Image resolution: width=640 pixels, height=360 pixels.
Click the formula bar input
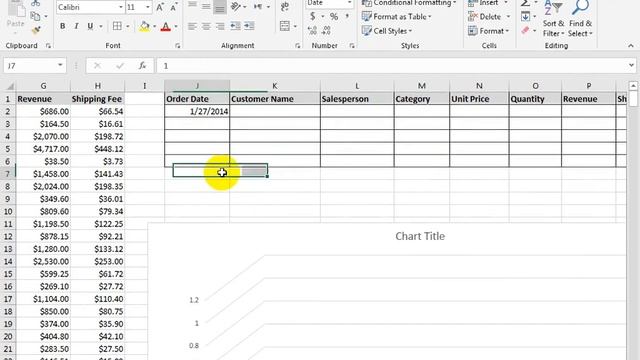392,66
